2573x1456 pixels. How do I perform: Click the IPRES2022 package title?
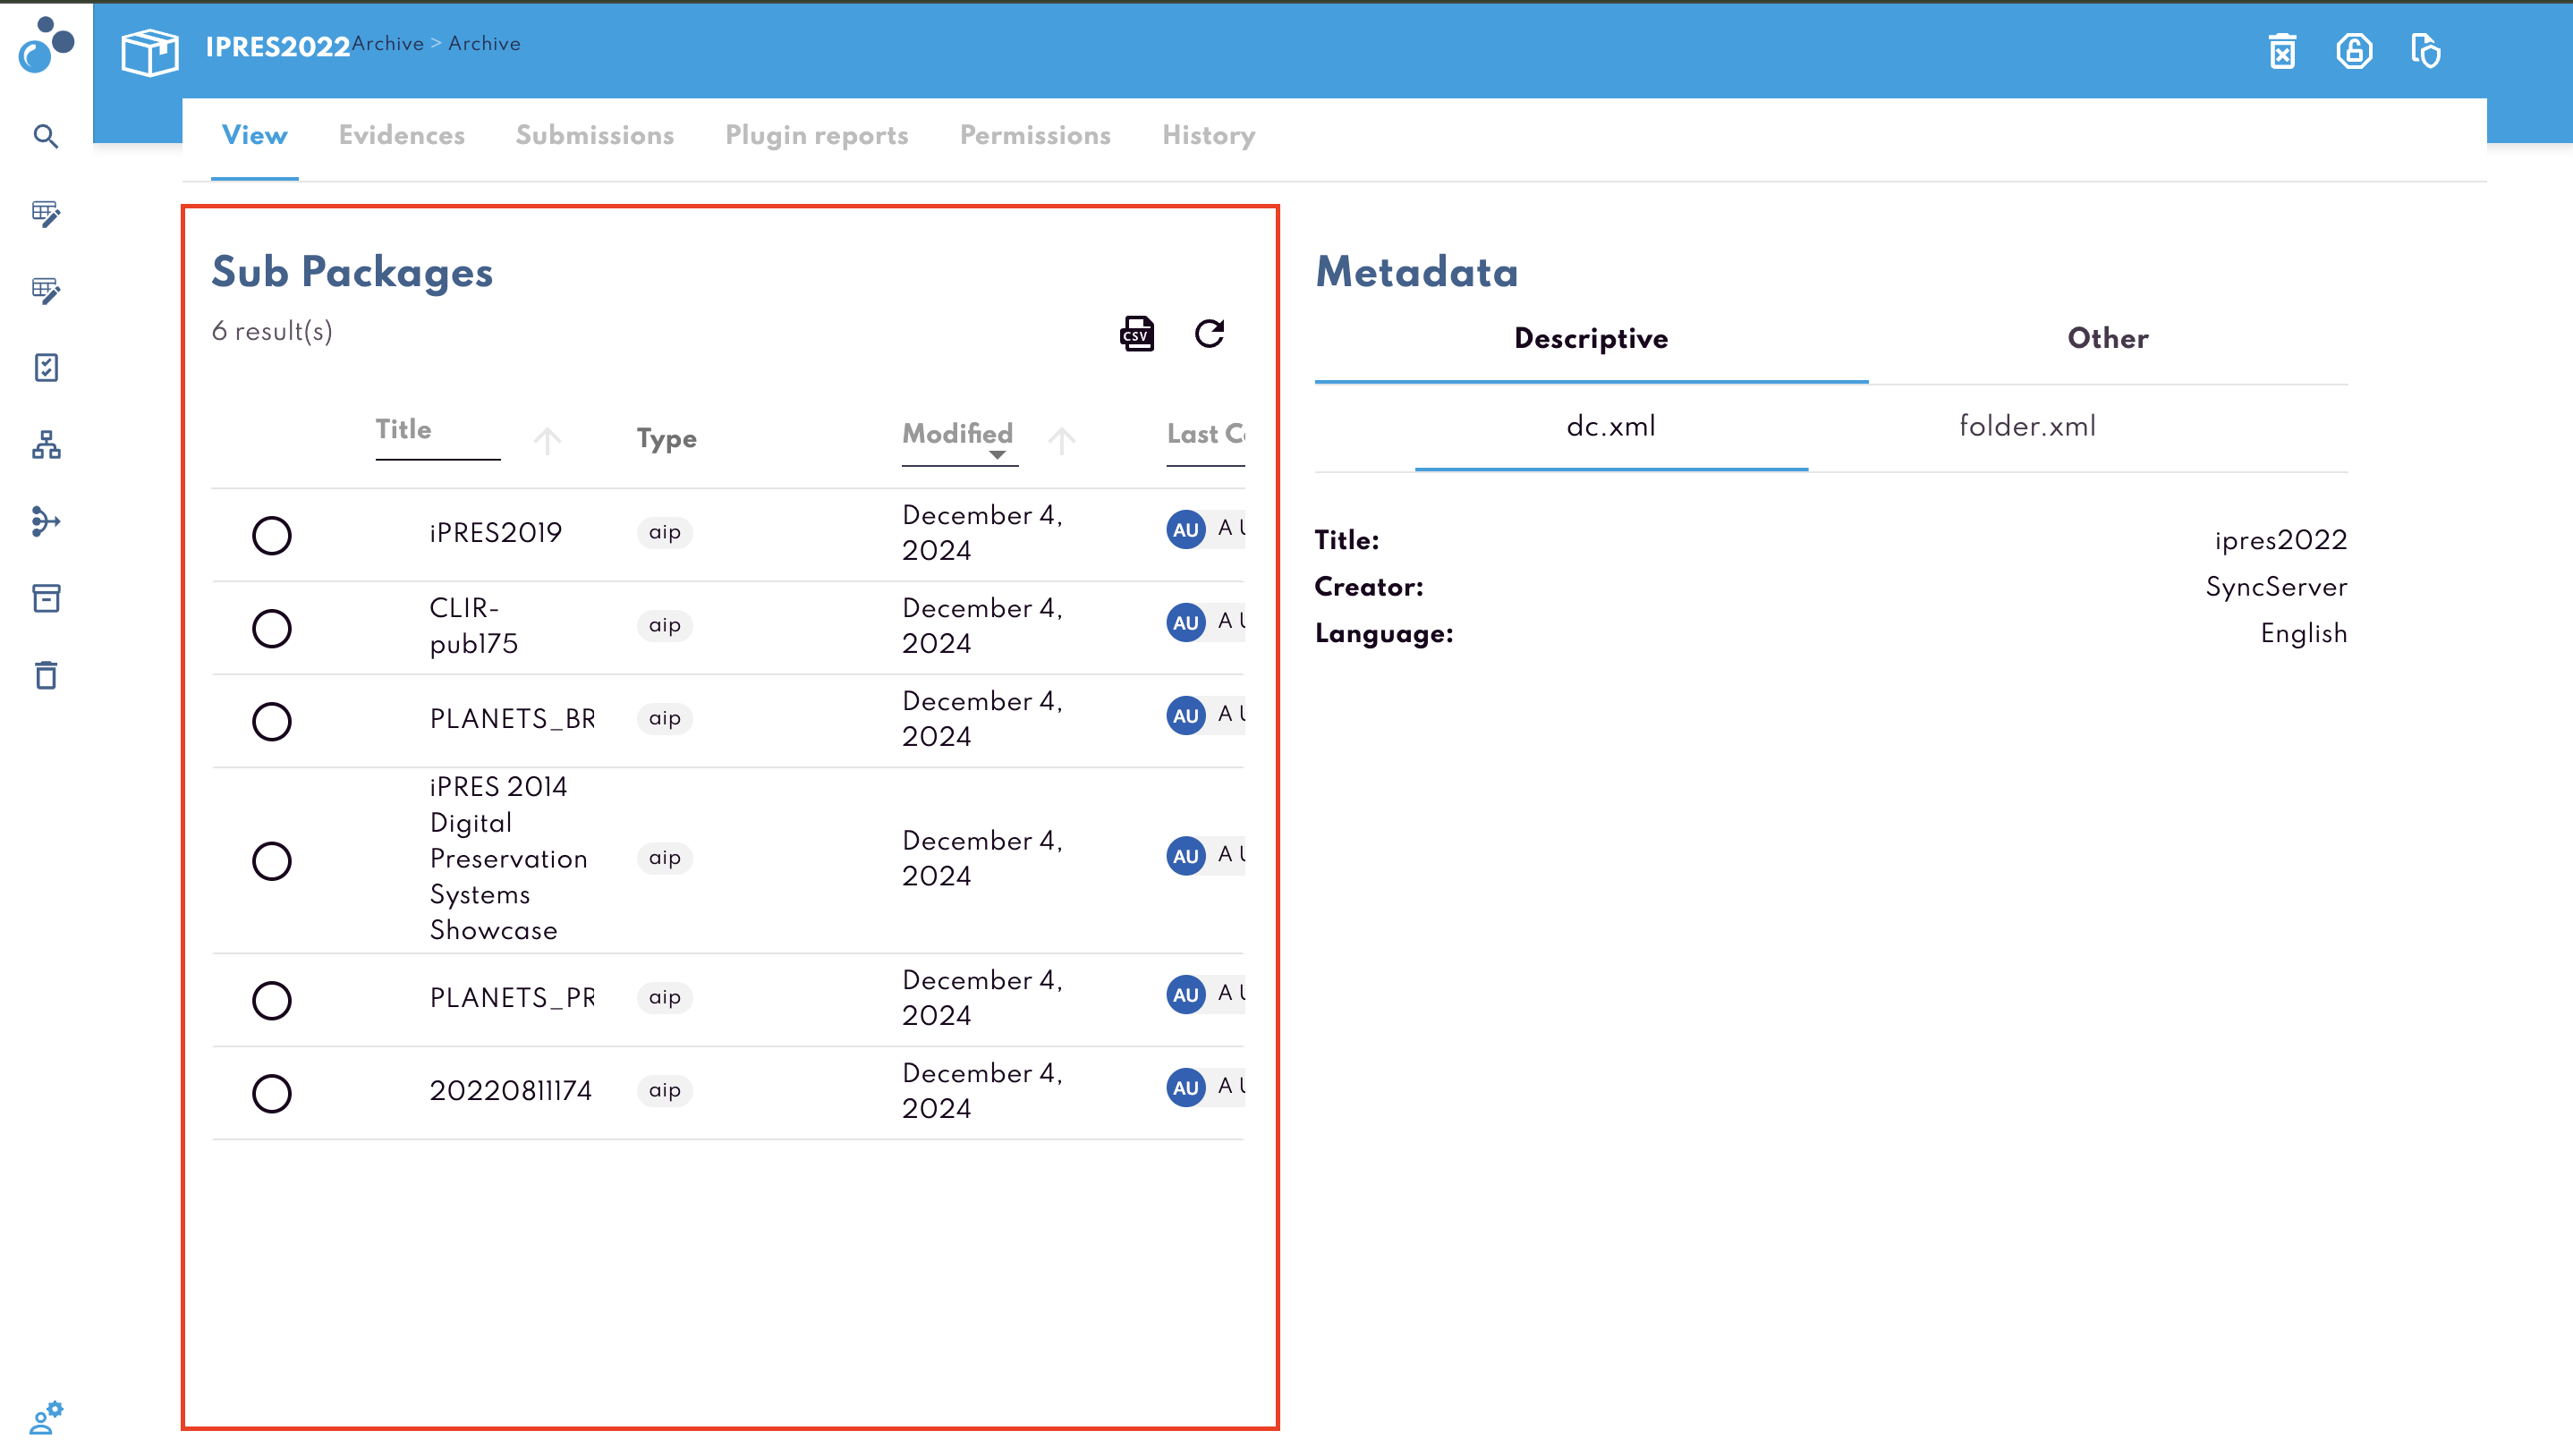pos(278,47)
